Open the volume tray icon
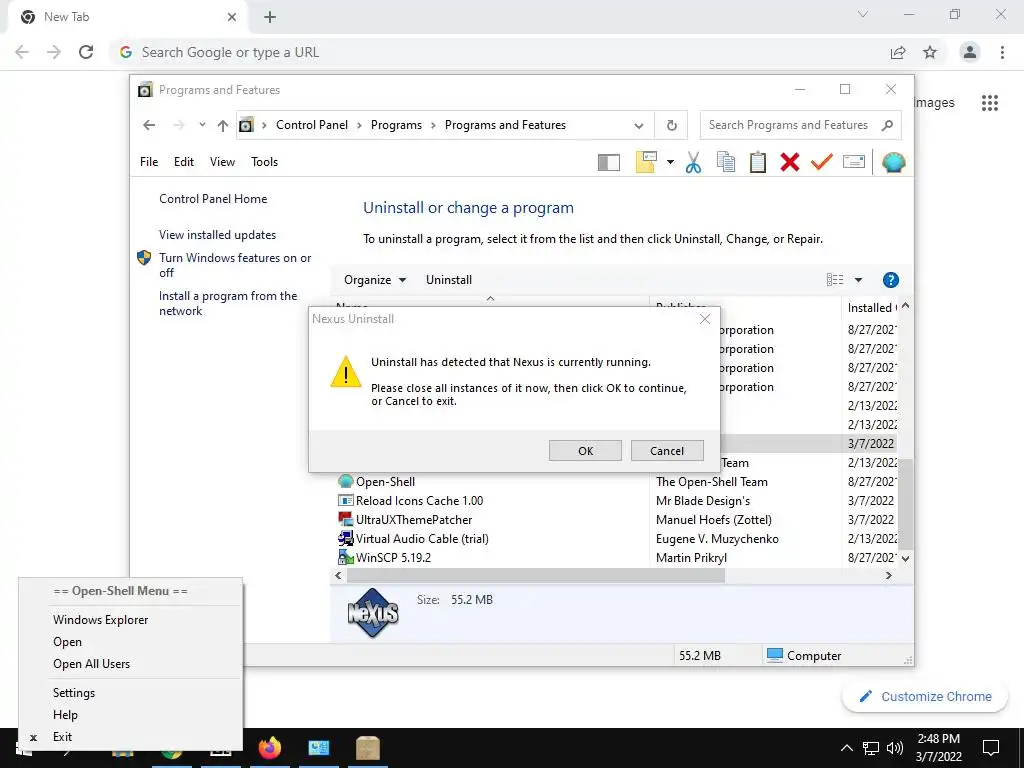Viewport: 1024px width, 768px height. pos(895,748)
